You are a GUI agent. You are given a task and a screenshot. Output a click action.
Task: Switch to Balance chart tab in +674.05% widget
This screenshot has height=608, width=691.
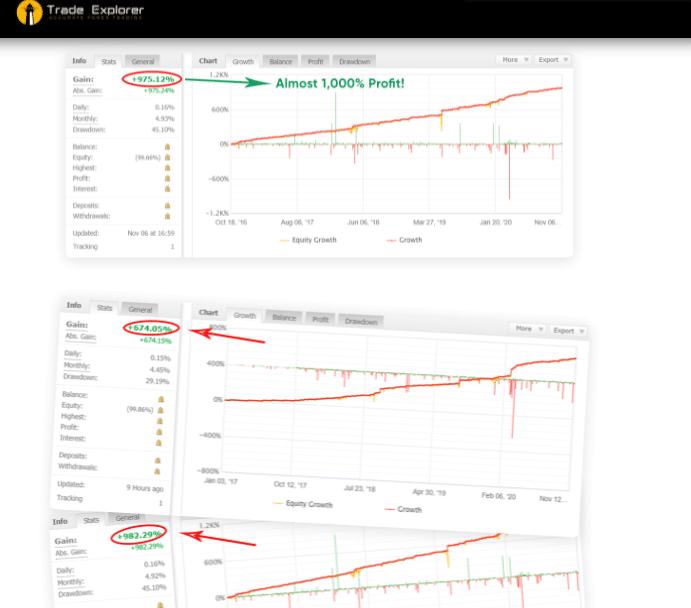(x=284, y=318)
